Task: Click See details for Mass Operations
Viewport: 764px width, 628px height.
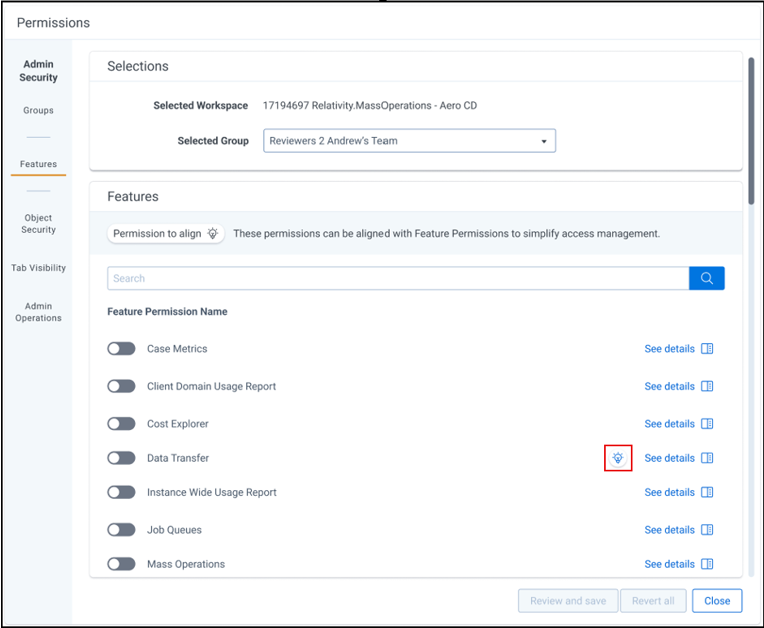Action: (x=669, y=564)
